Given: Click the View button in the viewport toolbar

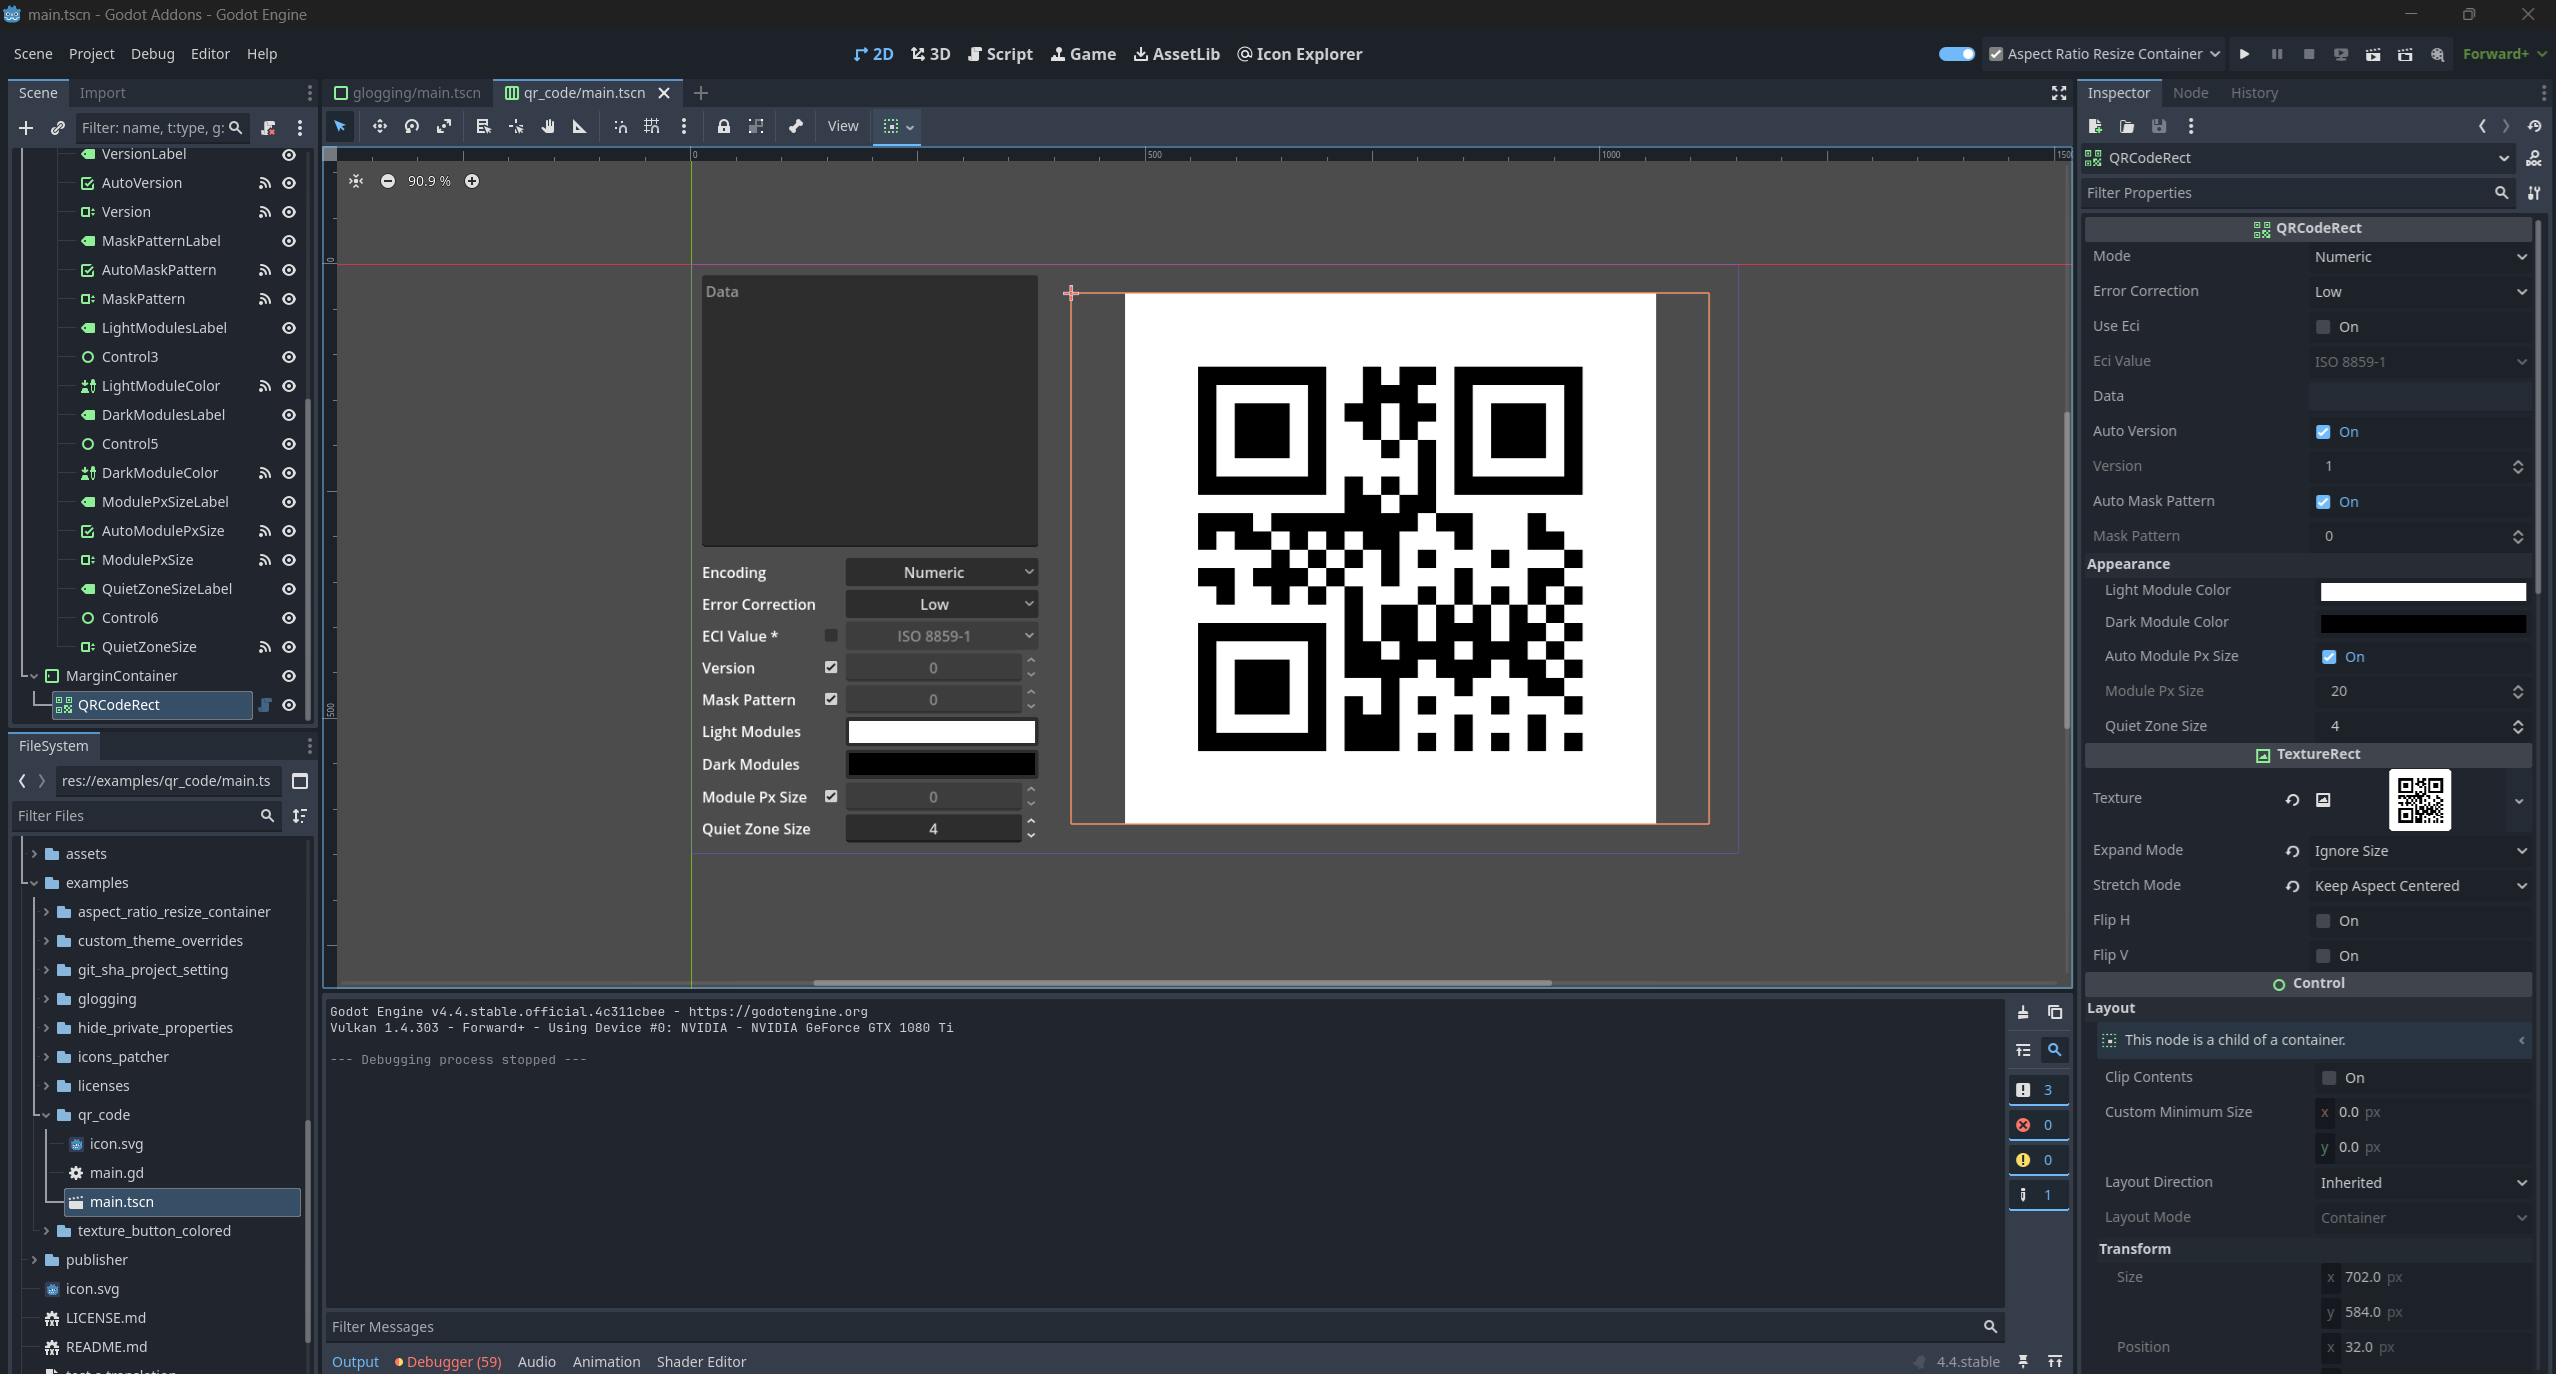Looking at the screenshot, I should 843,126.
